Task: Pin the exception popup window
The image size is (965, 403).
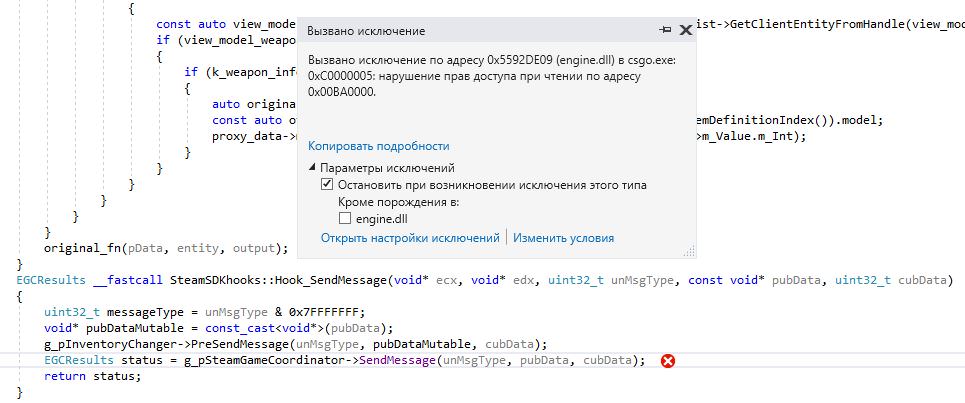Action: (x=667, y=31)
